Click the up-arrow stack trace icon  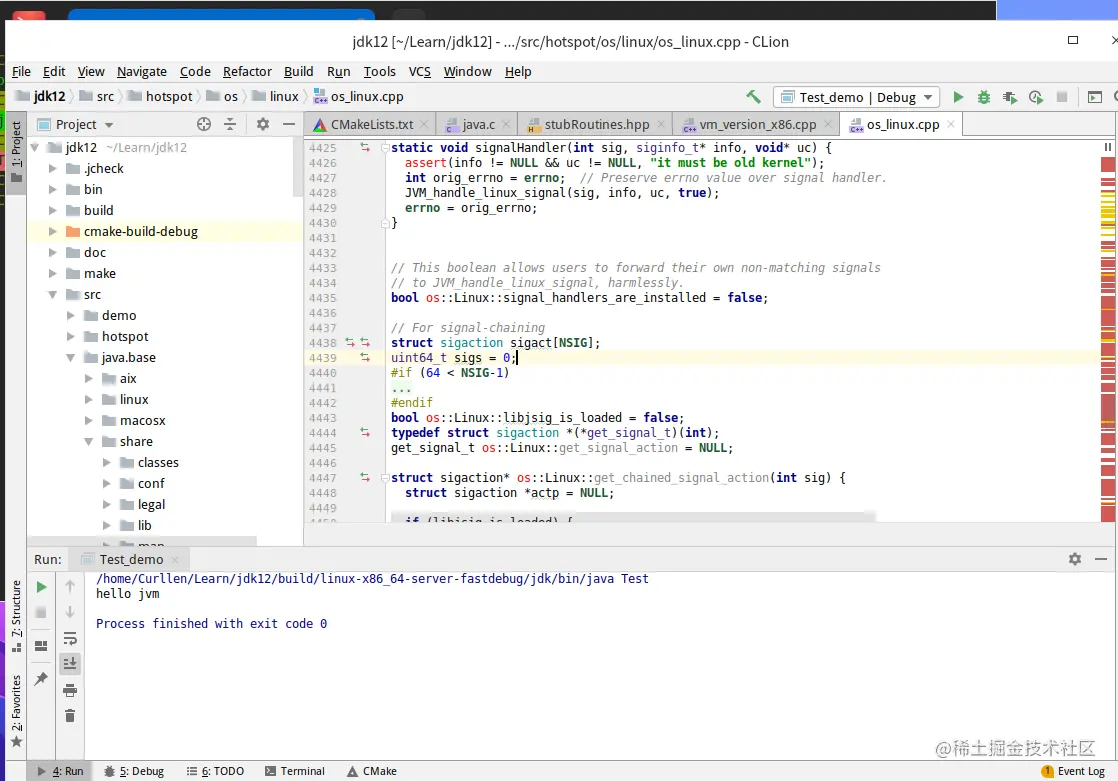tap(70, 586)
